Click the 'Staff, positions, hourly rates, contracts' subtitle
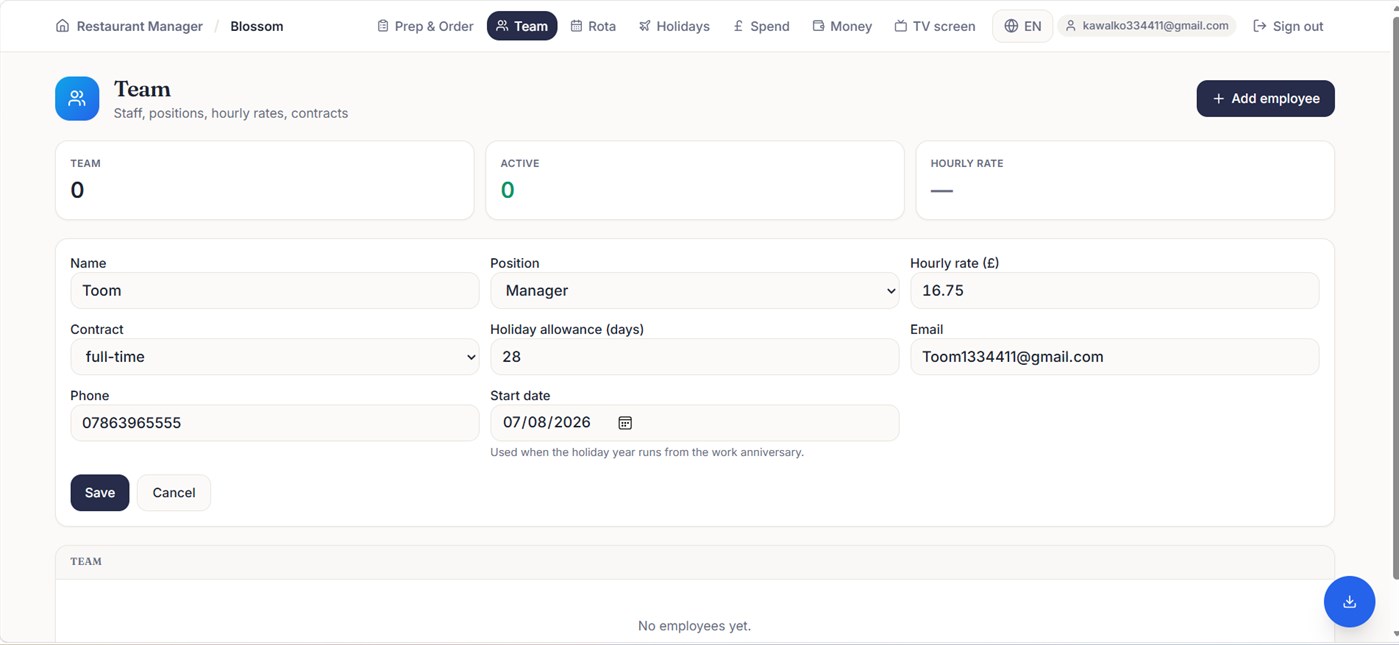This screenshot has width=1399, height=645. point(231,113)
